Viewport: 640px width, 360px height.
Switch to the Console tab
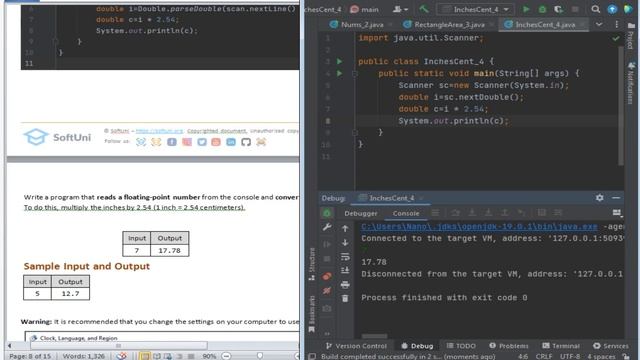point(406,213)
